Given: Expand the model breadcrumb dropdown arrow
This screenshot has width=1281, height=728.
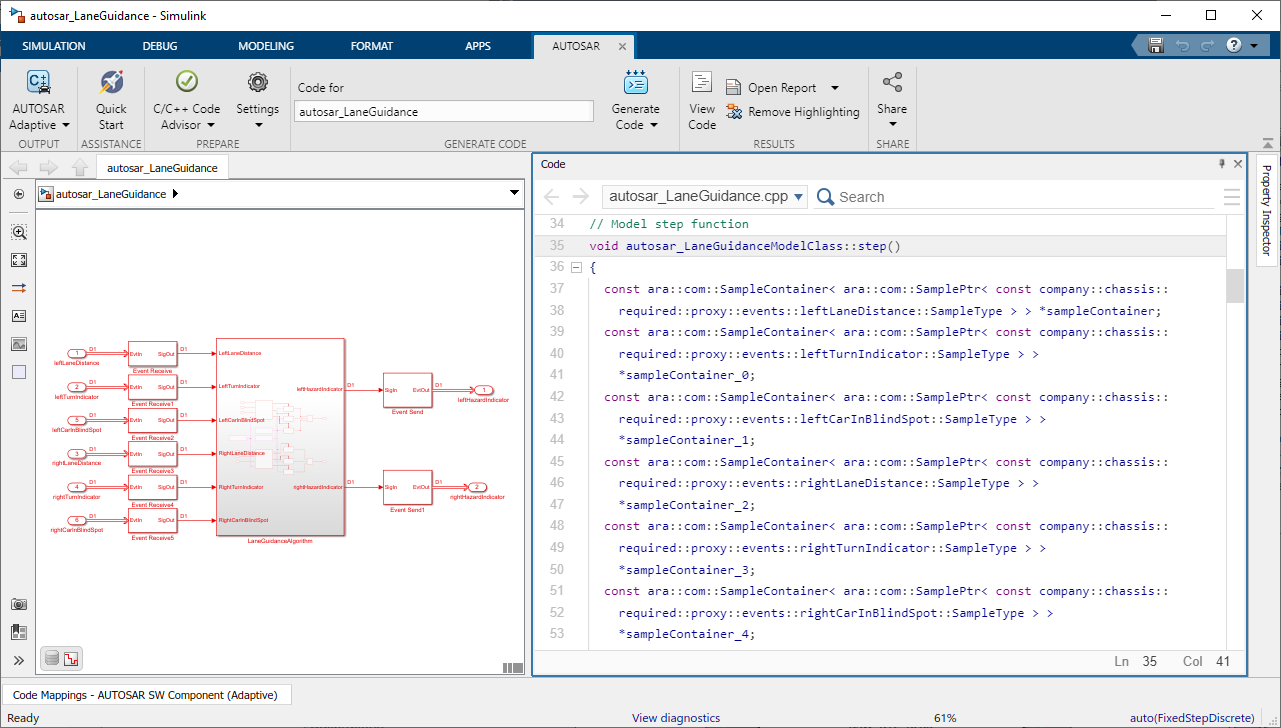Looking at the screenshot, I should [x=514, y=193].
